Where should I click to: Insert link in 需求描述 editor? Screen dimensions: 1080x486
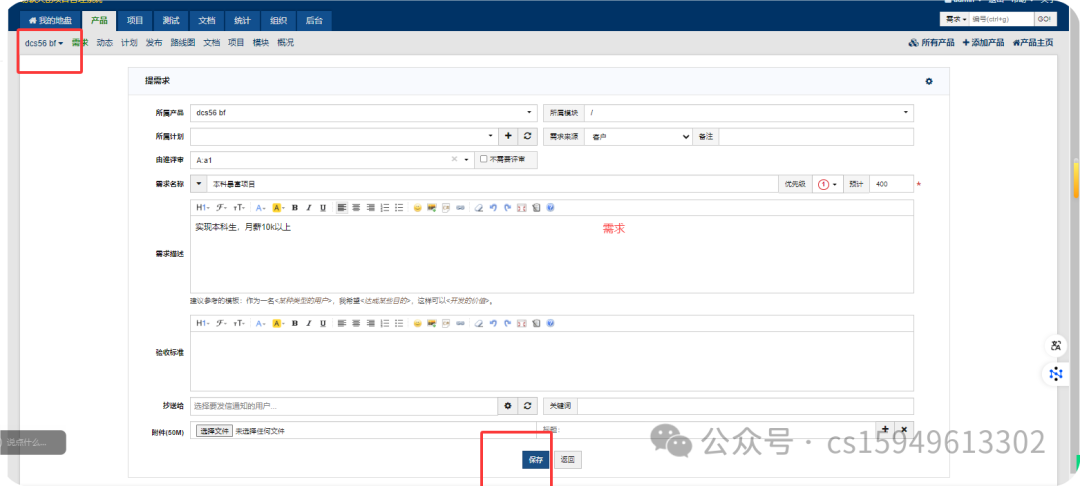click(460, 207)
